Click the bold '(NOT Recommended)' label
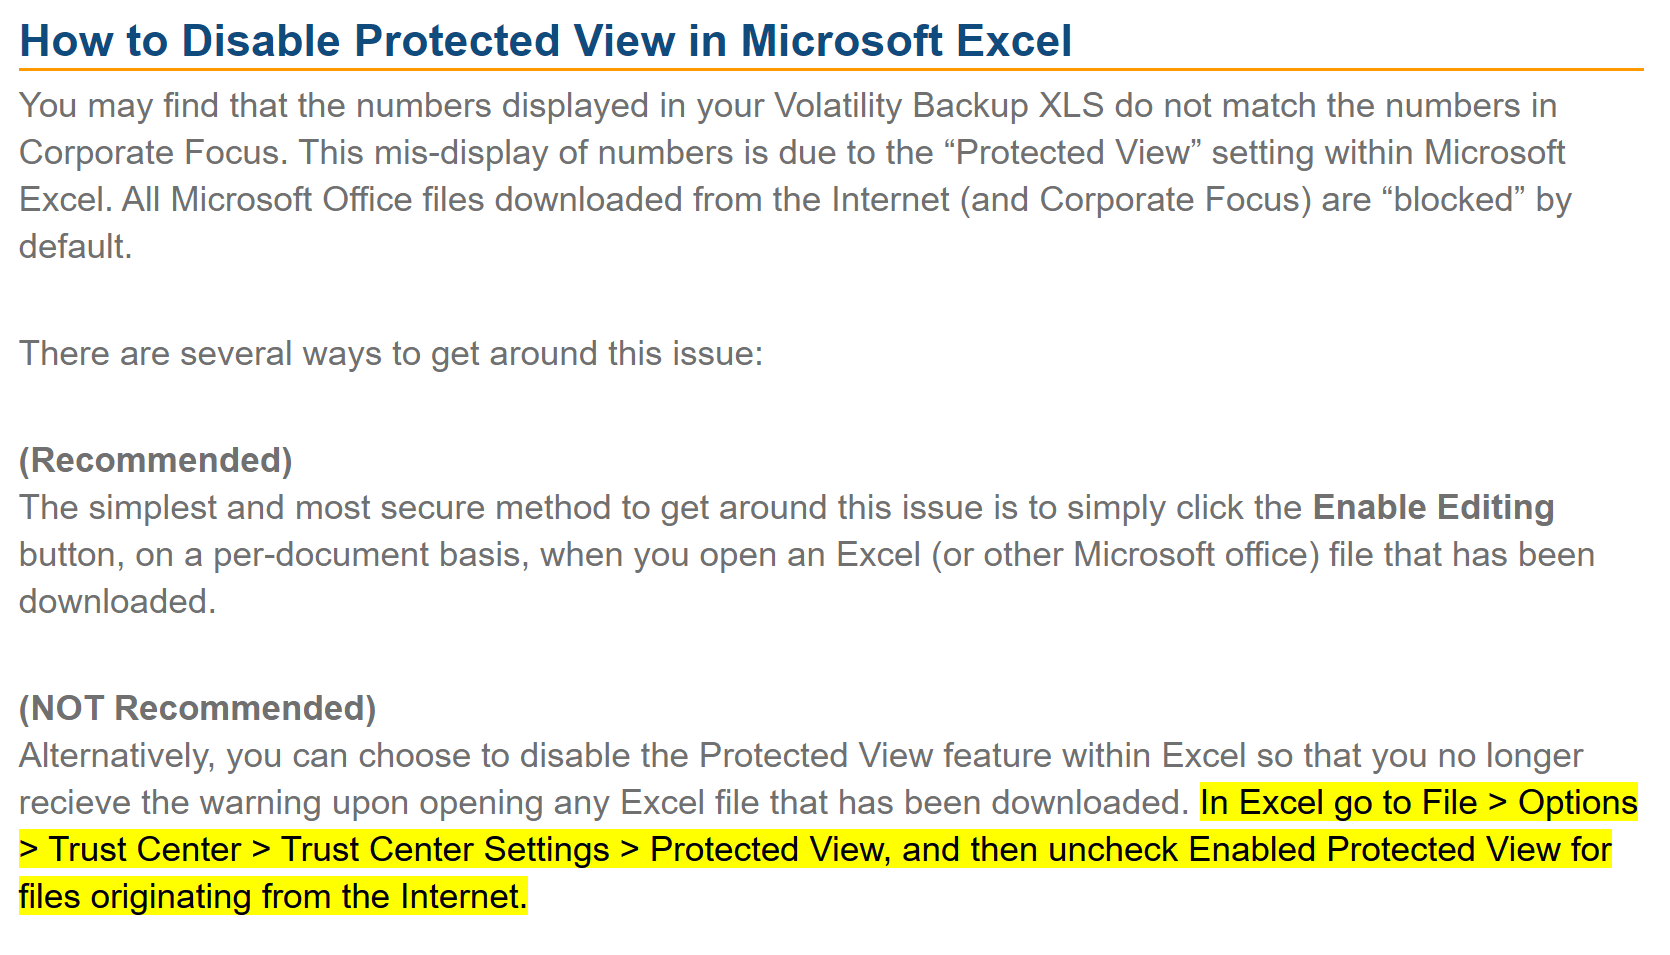This screenshot has width=1670, height=955. pyautogui.click(x=197, y=709)
